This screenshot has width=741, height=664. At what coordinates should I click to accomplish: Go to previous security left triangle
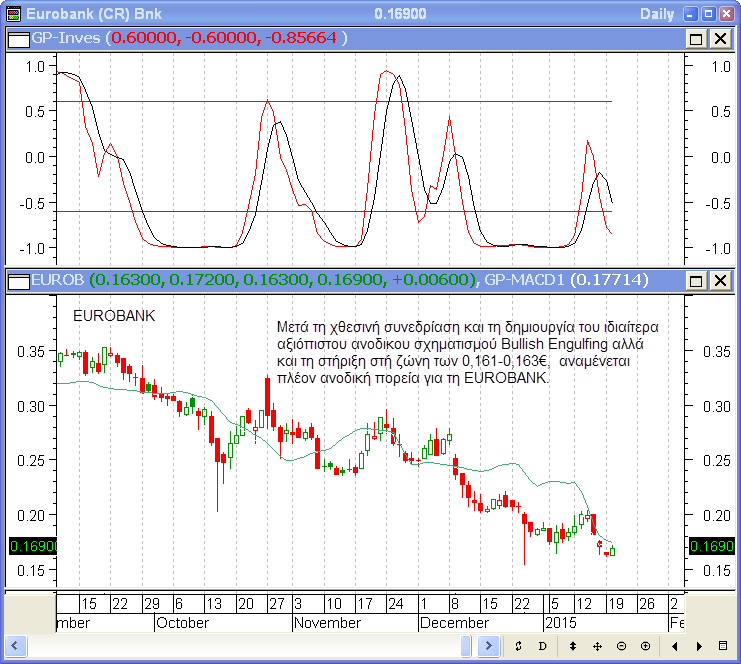675,646
